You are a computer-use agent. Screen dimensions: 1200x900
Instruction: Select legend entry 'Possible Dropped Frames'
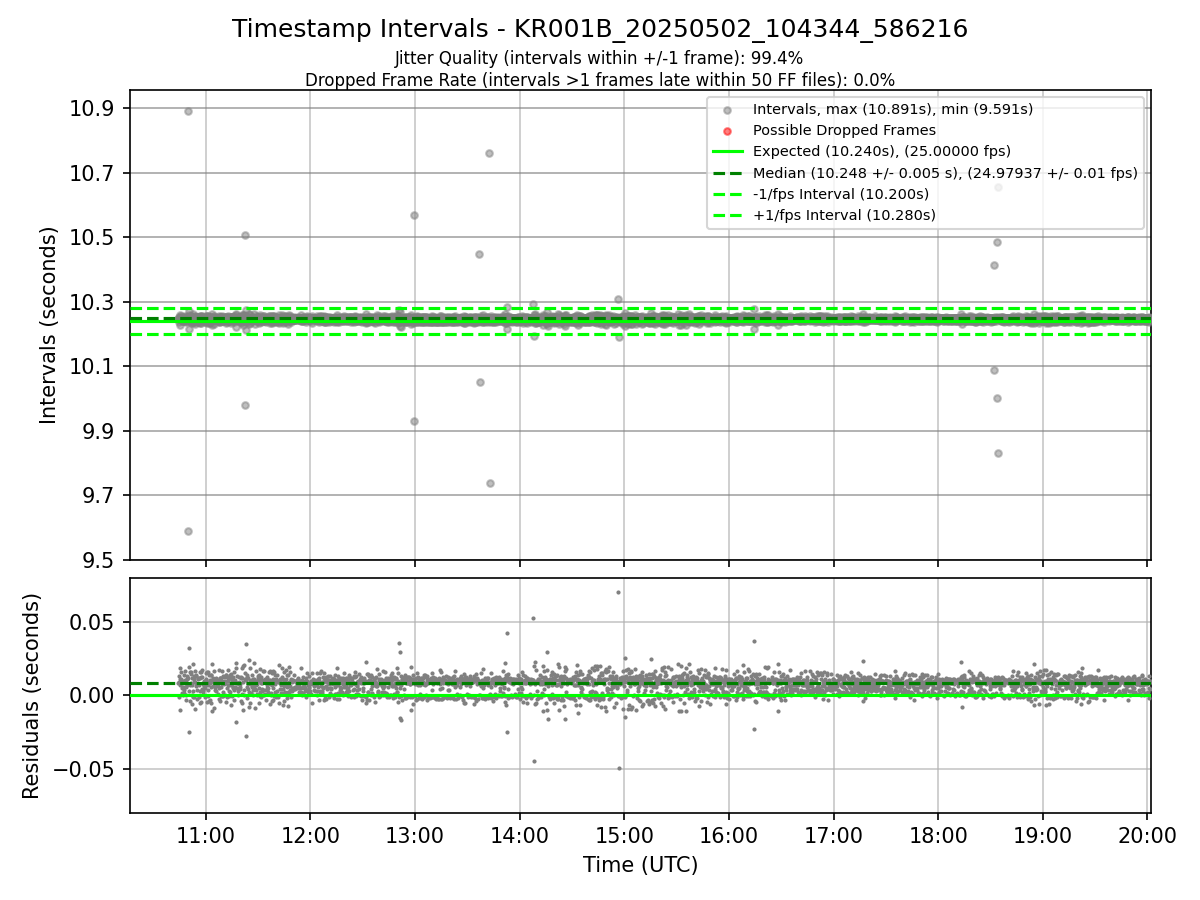(844, 130)
